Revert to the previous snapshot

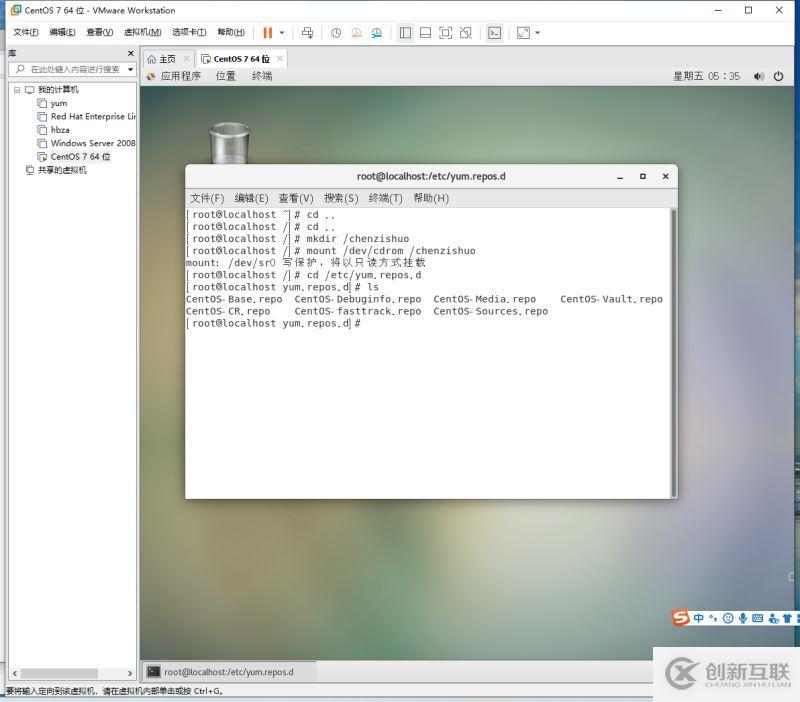(356, 33)
